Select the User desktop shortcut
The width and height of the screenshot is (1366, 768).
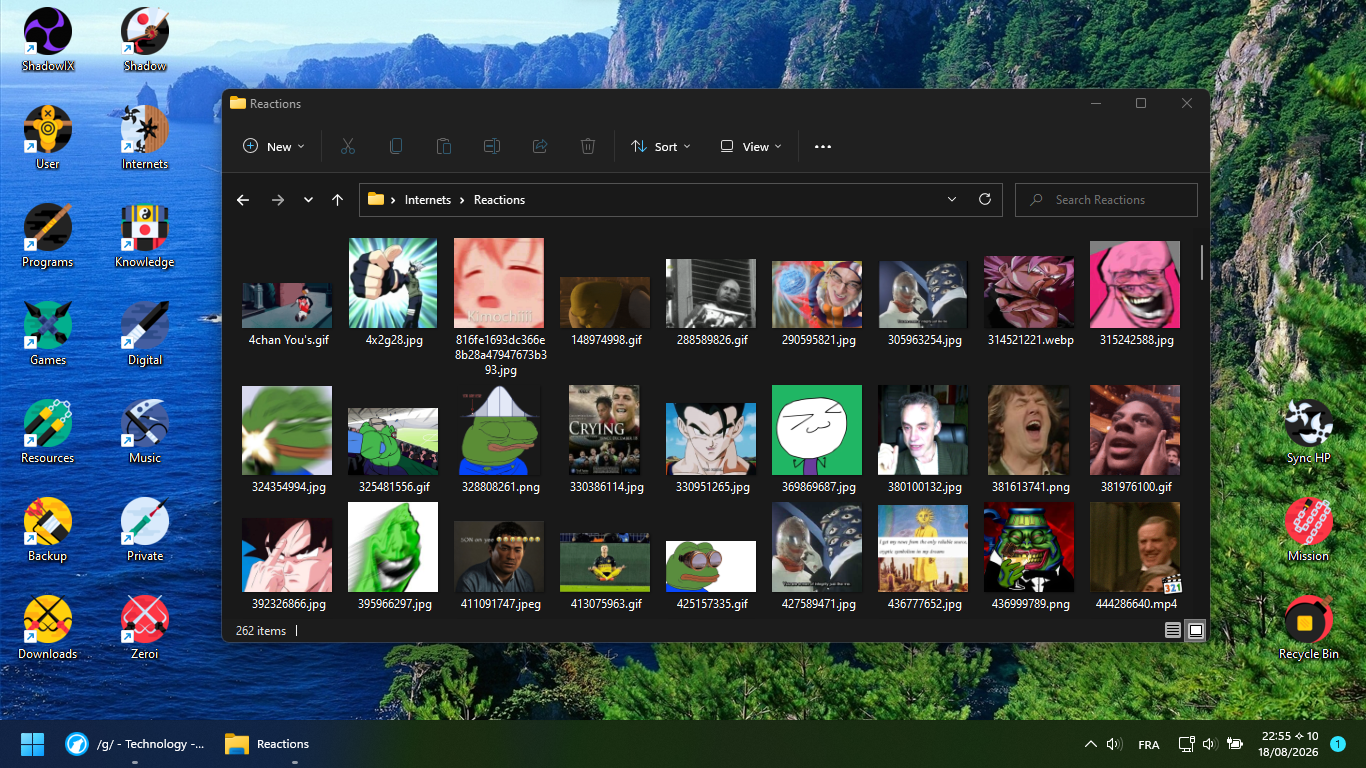[48, 138]
